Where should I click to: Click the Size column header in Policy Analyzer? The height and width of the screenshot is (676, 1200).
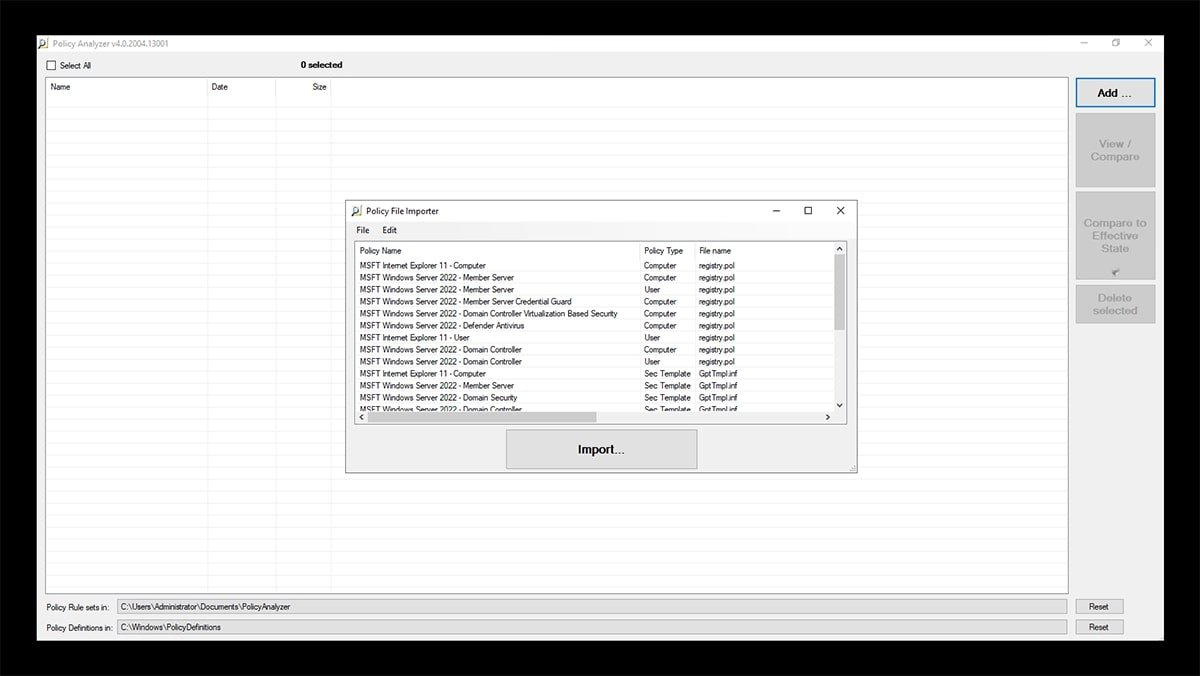tap(303, 87)
